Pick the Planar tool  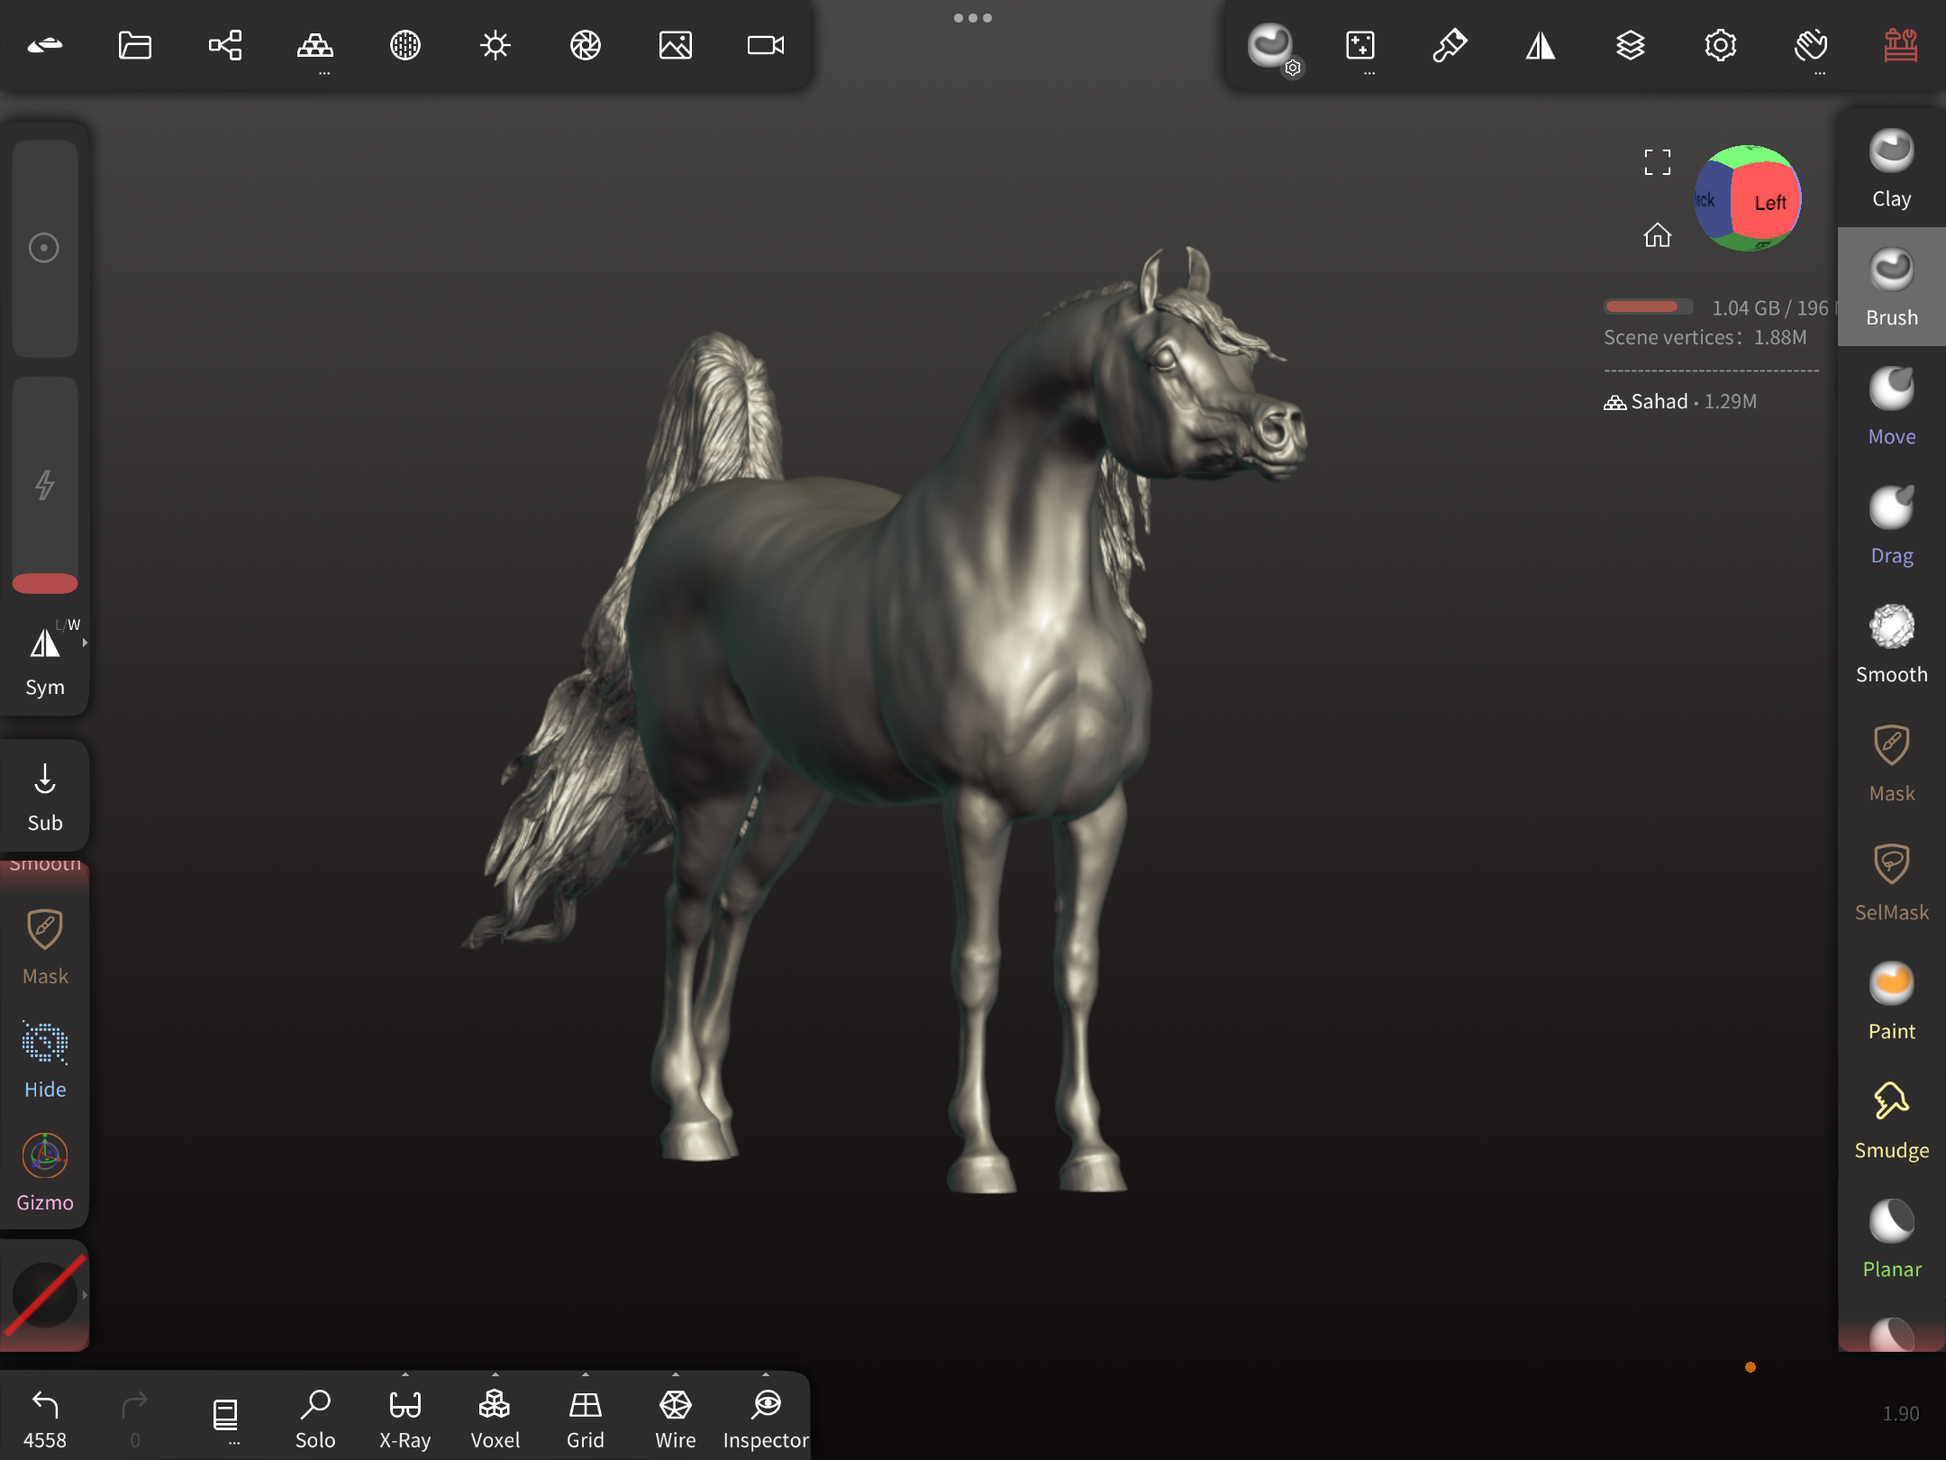pyautogui.click(x=1890, y=1239)
